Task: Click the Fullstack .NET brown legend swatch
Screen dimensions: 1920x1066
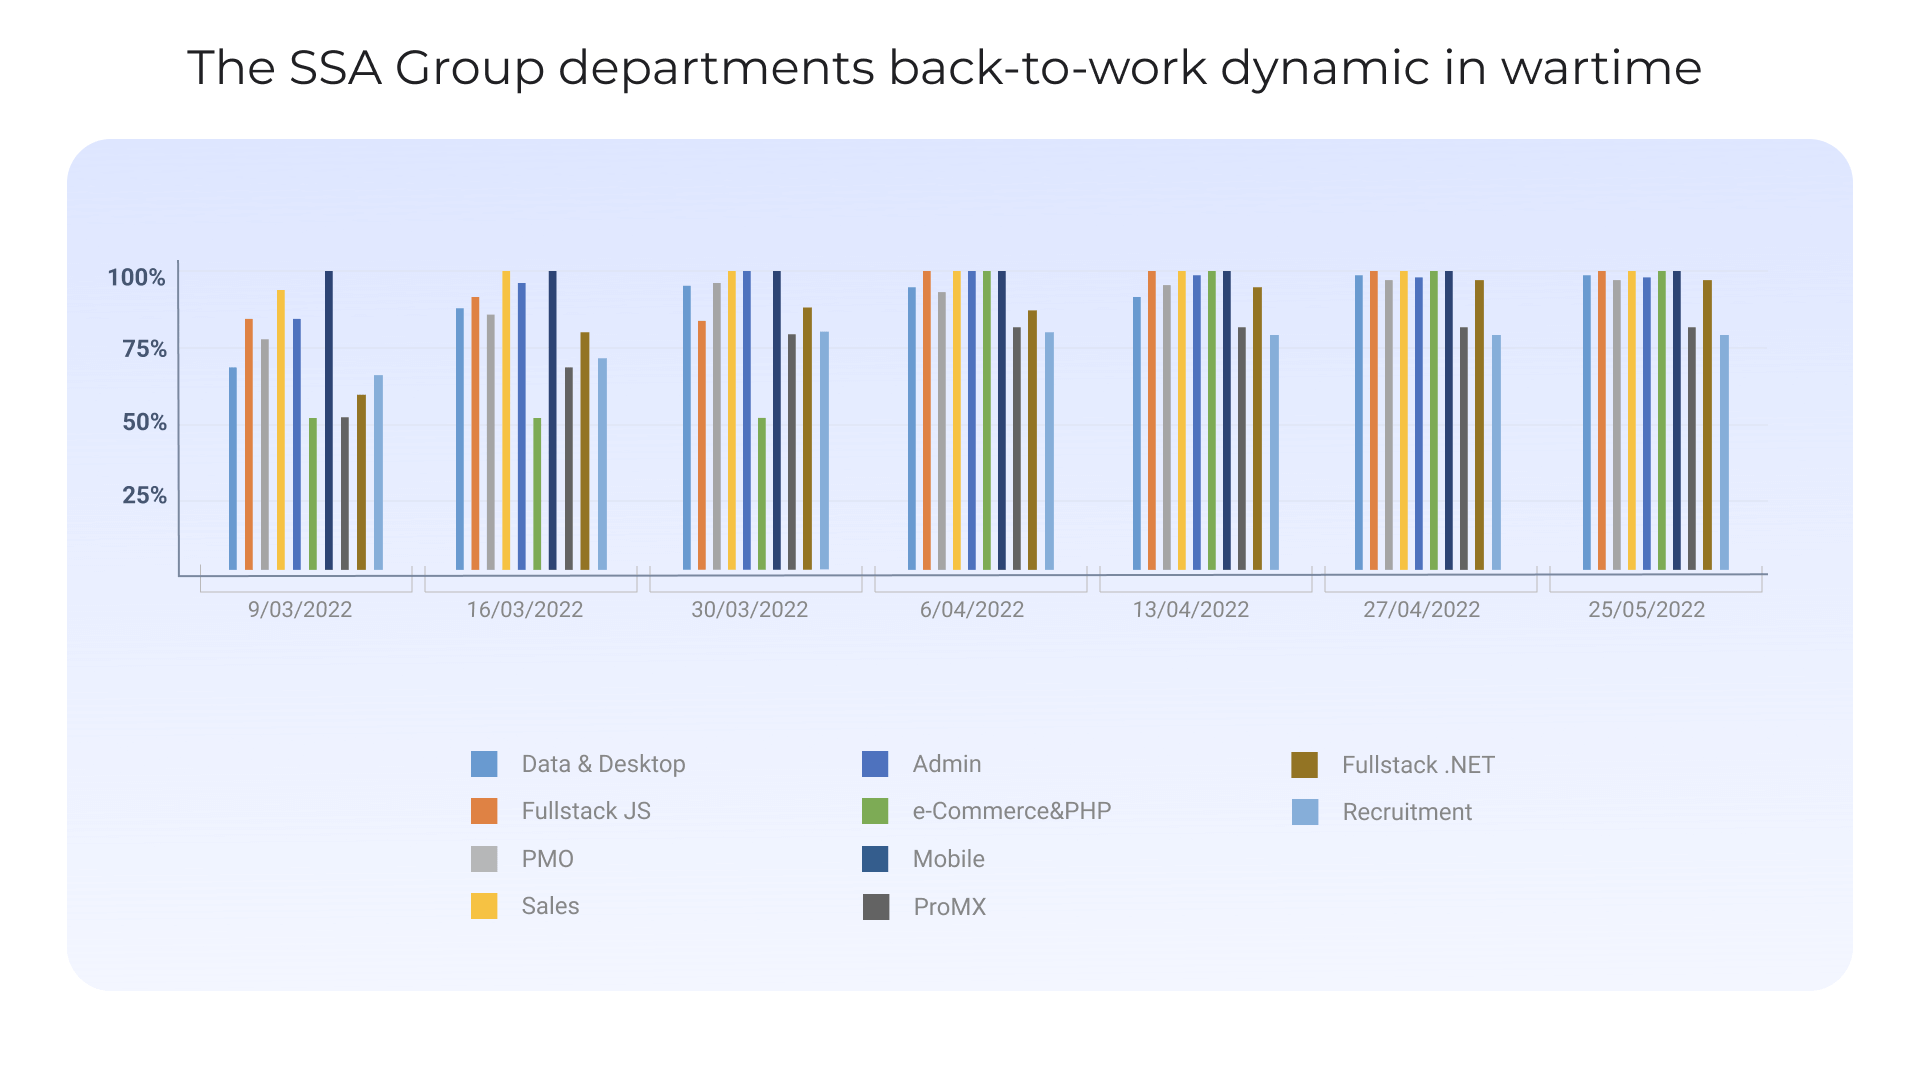Action: pos(1304,765)
